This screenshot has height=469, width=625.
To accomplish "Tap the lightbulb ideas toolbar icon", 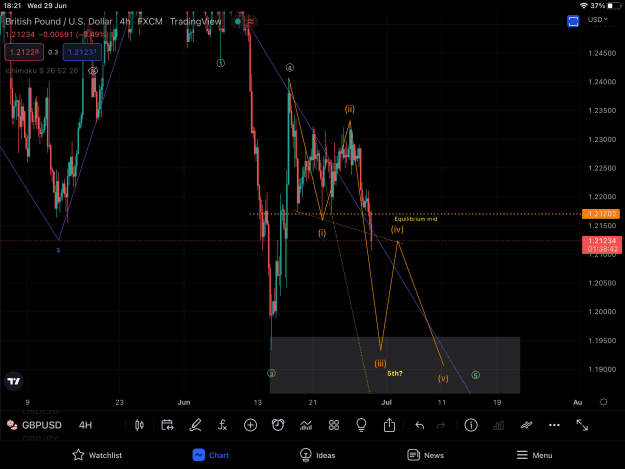I will [x=361, y=425].
